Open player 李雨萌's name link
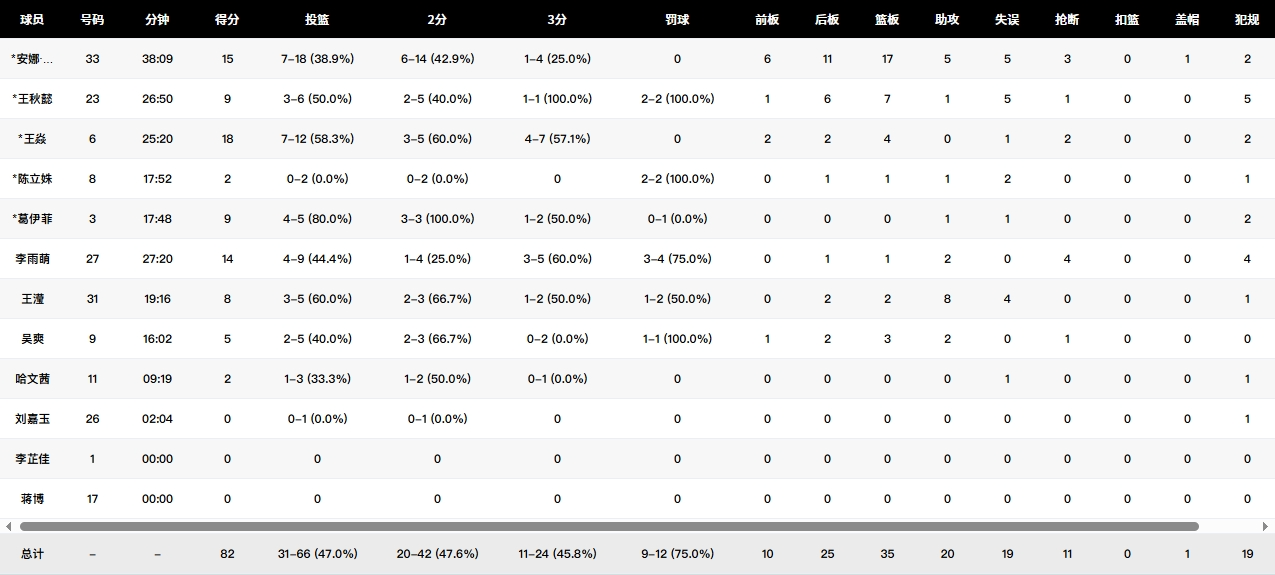Viewport: 1275px width, 575px height. point(32,259)
